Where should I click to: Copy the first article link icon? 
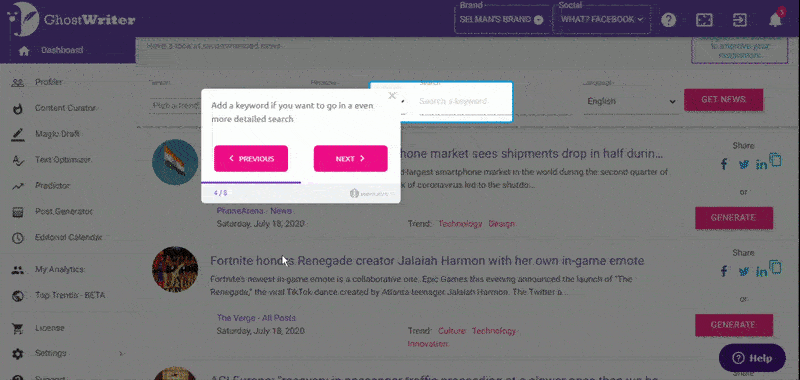(x=776, y=160)
